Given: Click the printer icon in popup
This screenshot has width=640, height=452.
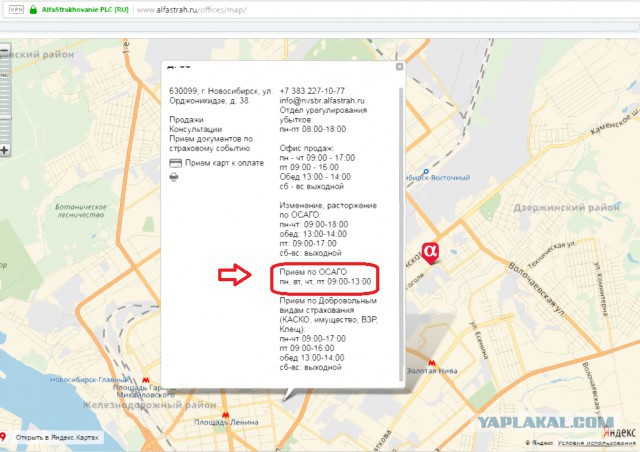Looking at the screenshot, I should (174, 177).
